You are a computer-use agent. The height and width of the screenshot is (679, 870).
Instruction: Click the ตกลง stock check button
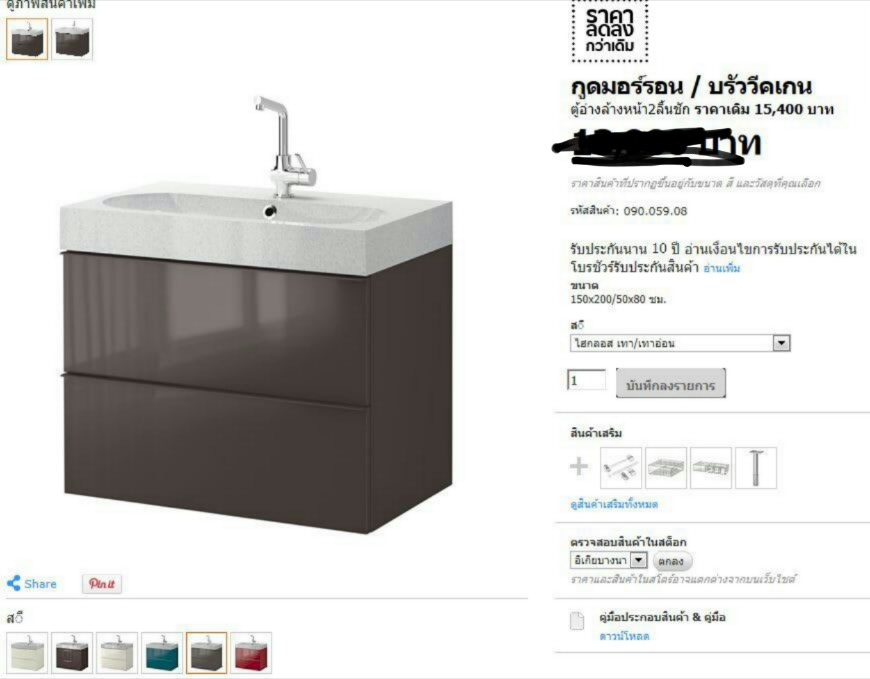tap(671, 561)
